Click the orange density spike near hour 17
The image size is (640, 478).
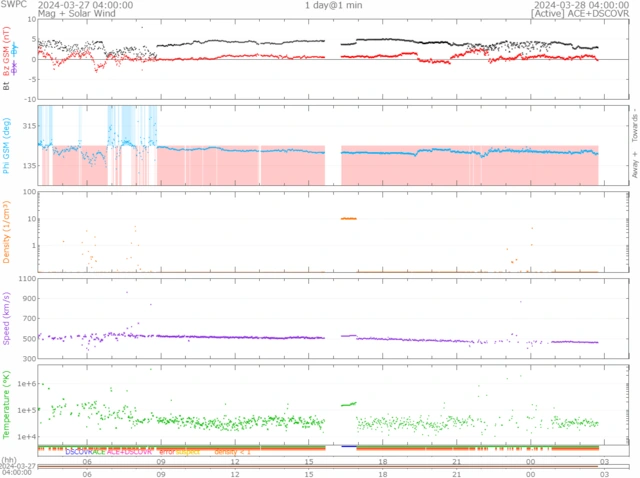(x=348, y=218)
